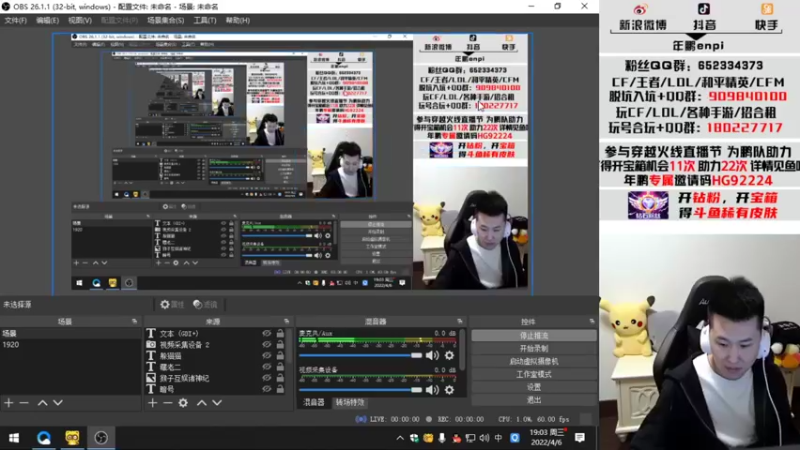Add a new scene with the plus icon
Image resolution: width=800 pixels, height=450 pixels.
[9, 403]
